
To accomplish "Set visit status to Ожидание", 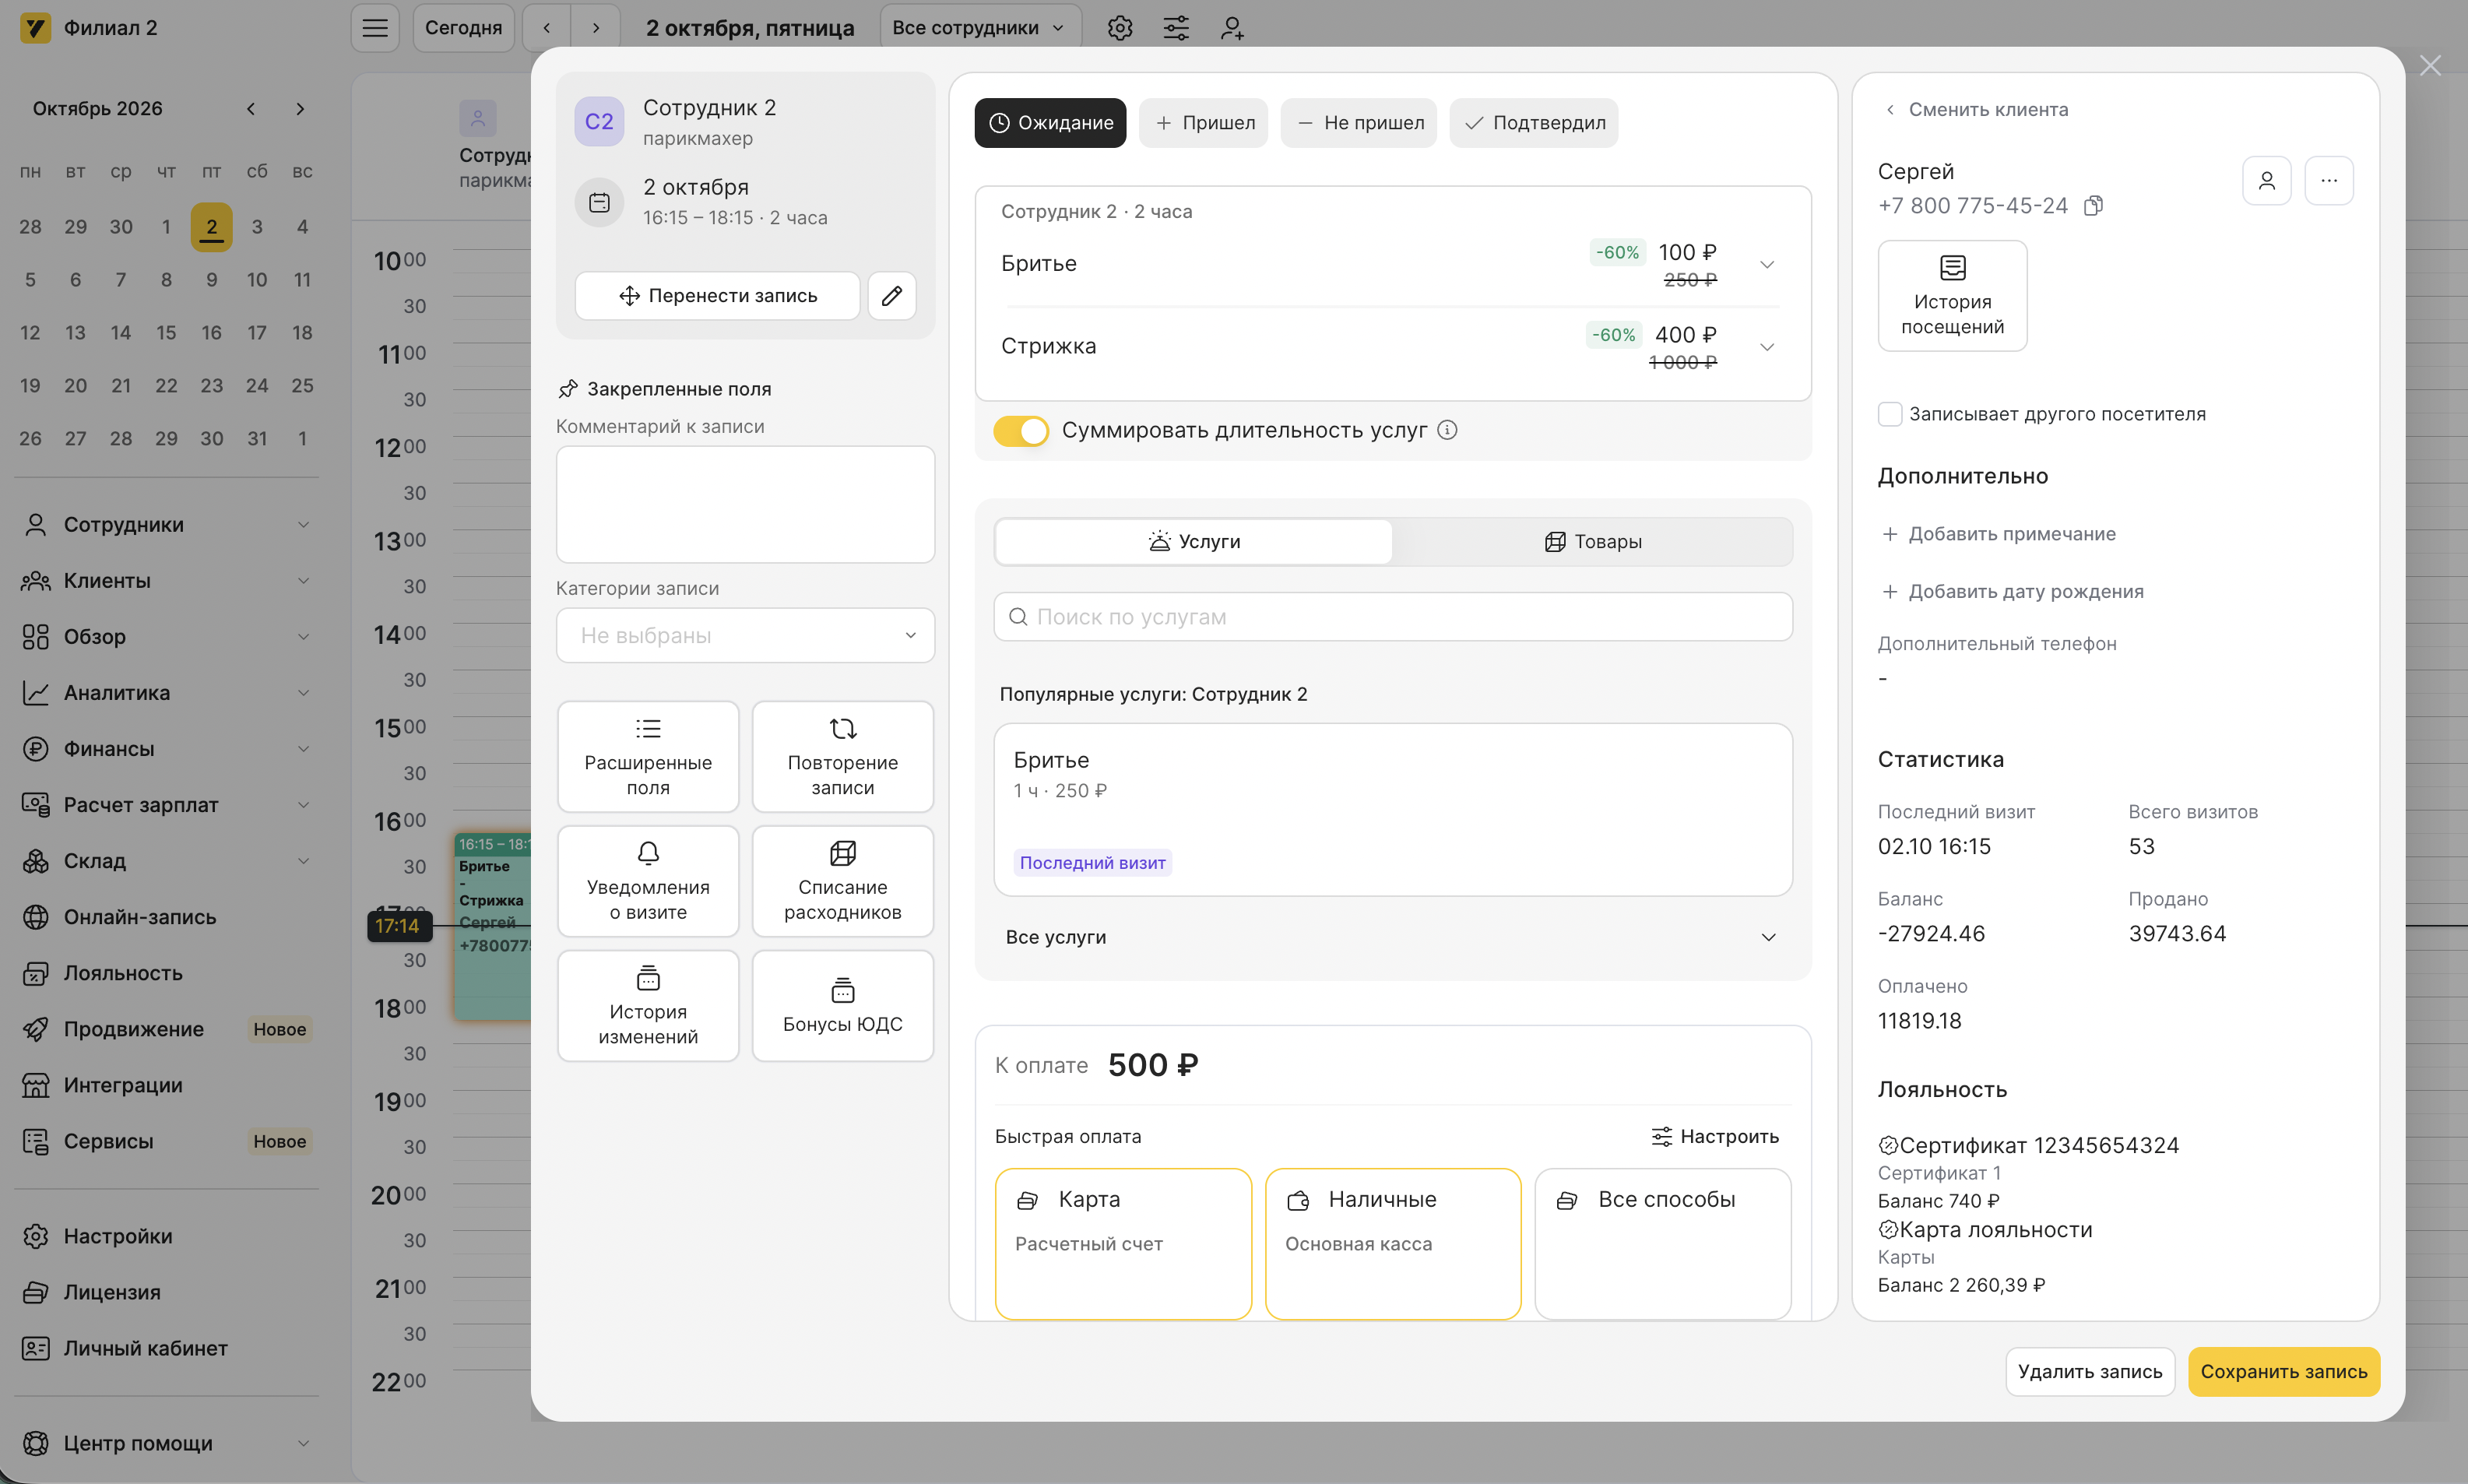I will (x=1049, y=123).
